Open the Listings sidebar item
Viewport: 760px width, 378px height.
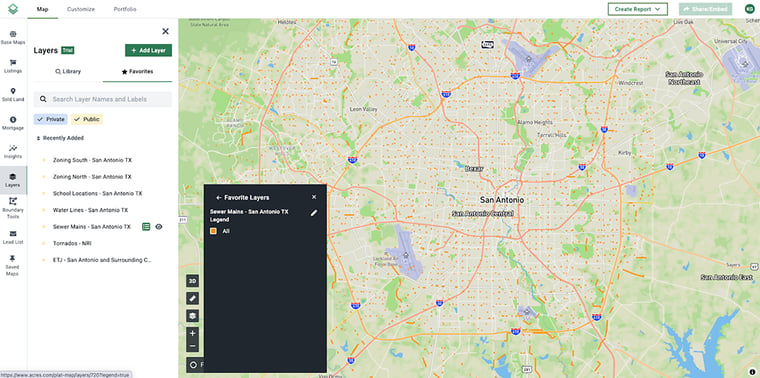click(13, 66)
